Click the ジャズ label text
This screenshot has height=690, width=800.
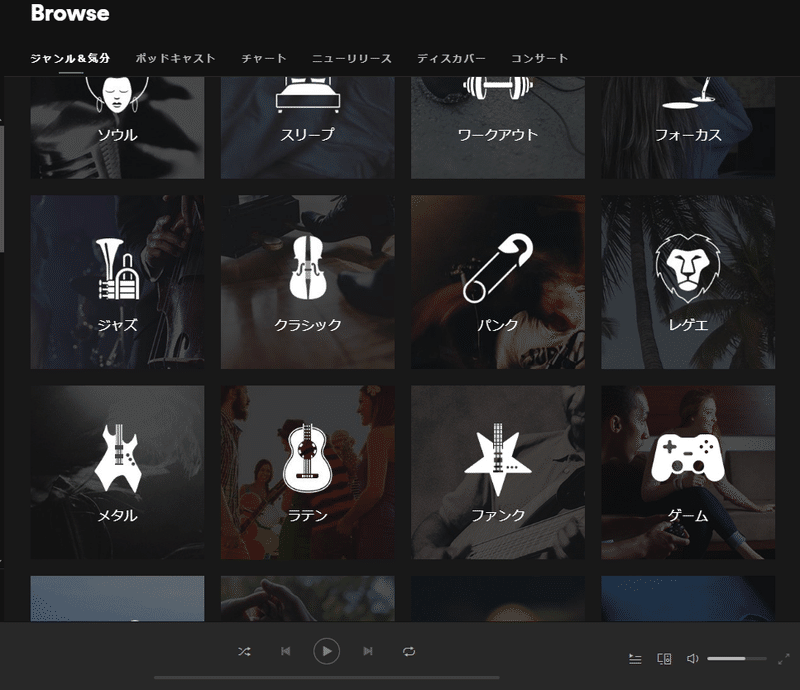click(117, 325)
